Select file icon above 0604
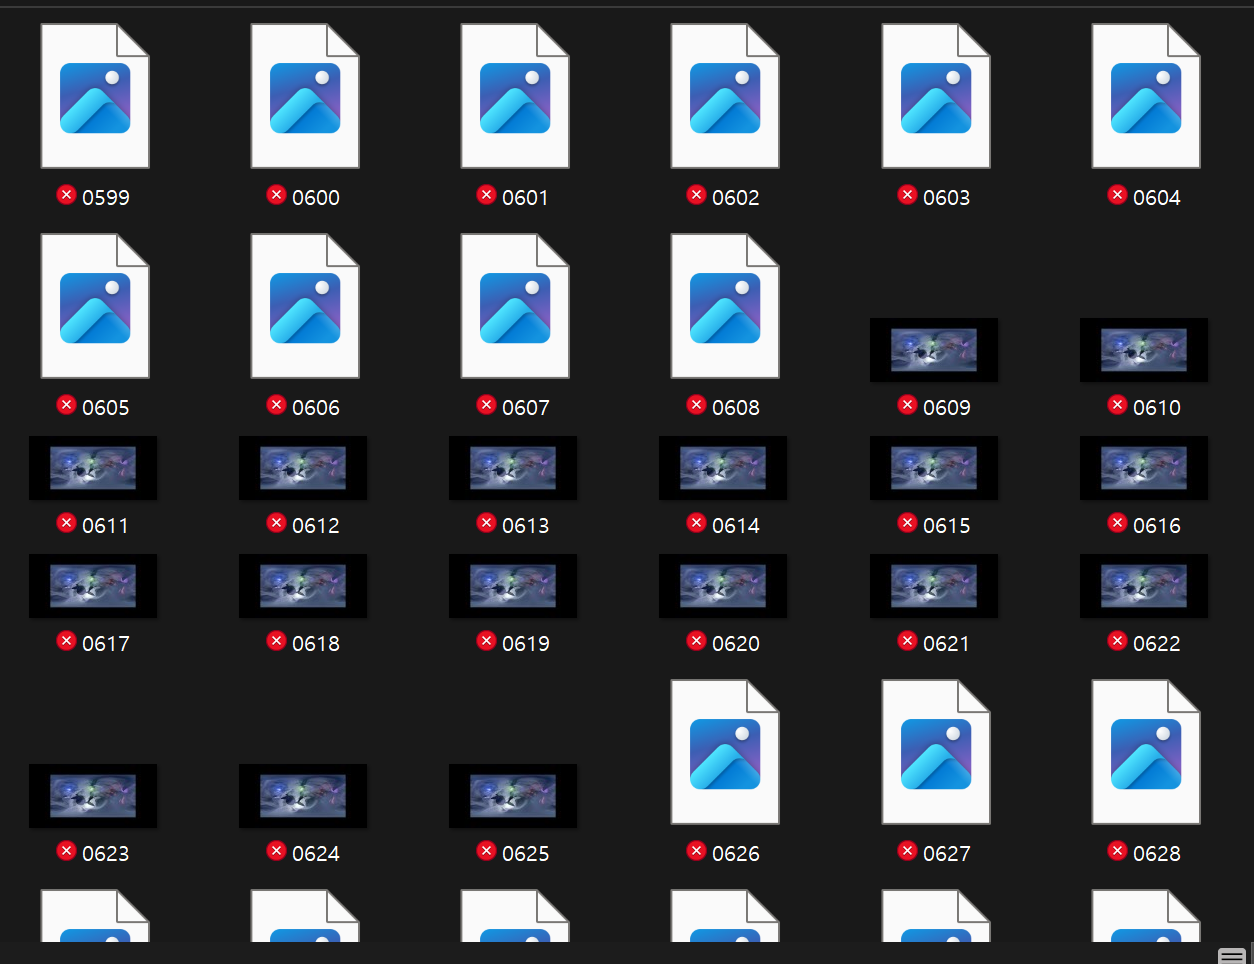 pos(1146,96)
